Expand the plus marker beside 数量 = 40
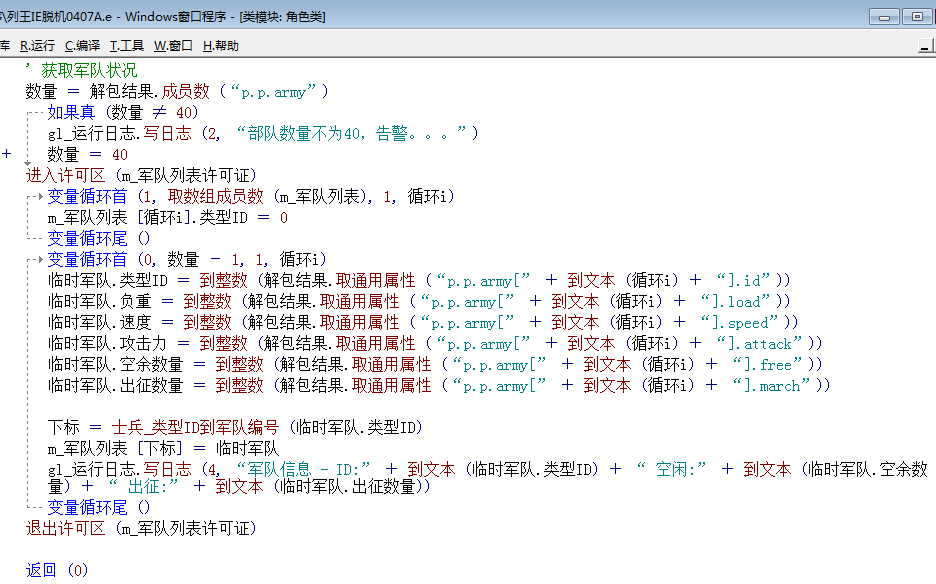936x584 pixels. pos(7,155)
